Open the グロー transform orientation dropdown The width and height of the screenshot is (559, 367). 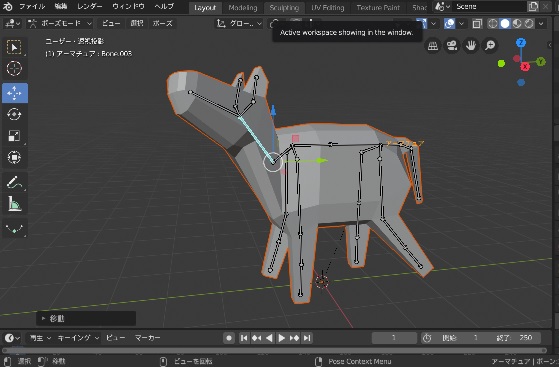pyautogui.click(x=239, y=24)
